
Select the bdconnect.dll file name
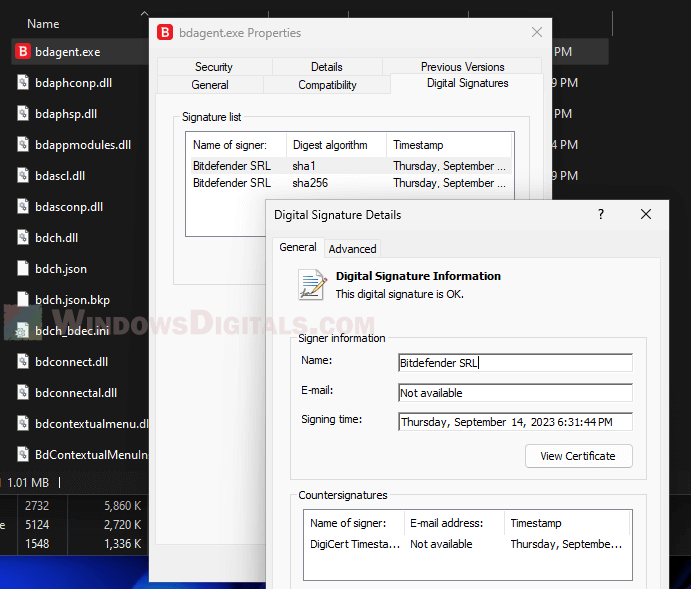tap(71, 362)
